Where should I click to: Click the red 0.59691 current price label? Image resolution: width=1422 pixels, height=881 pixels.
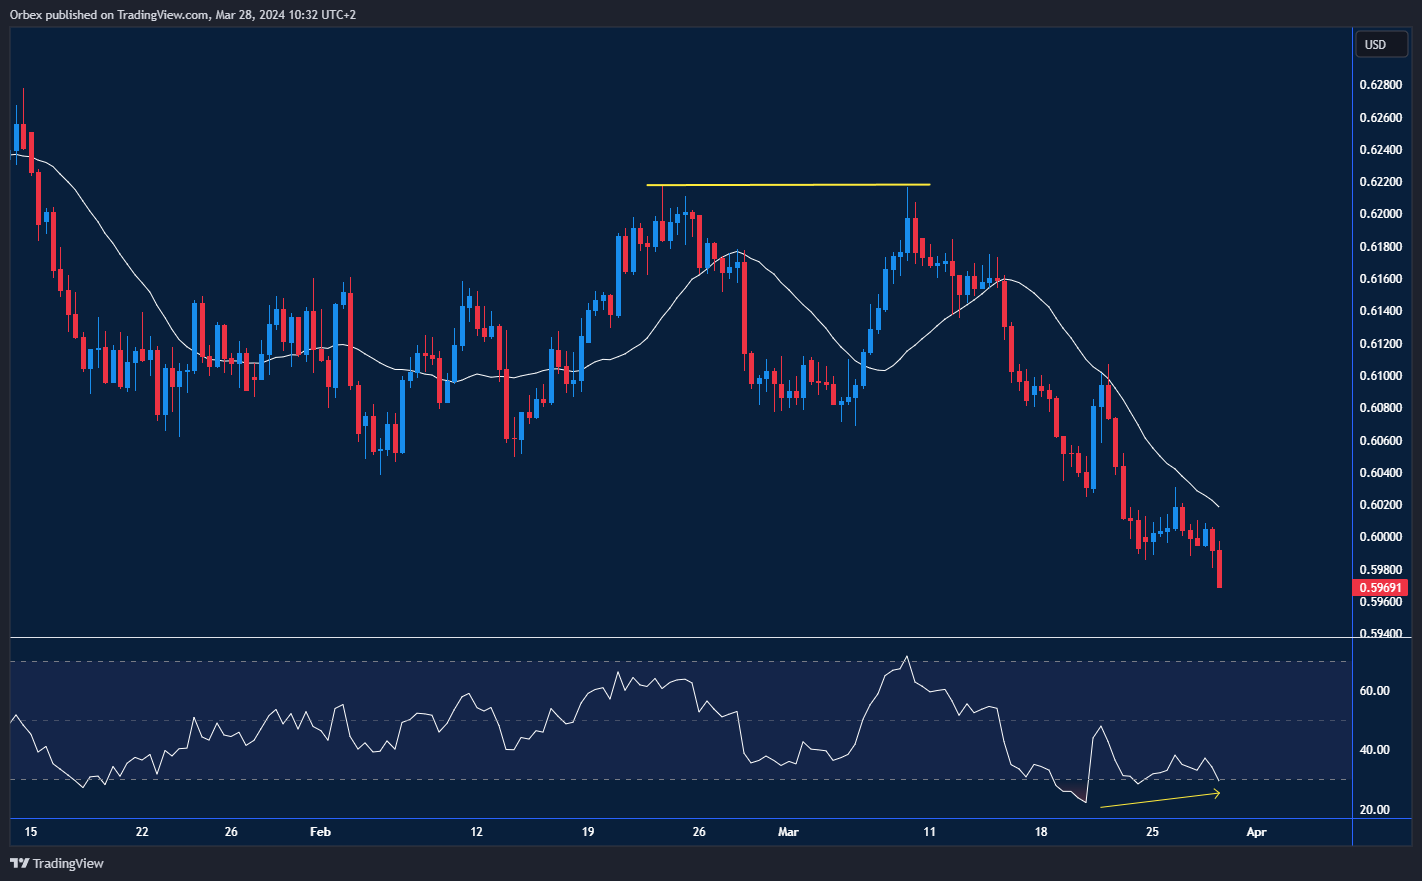1380,588
